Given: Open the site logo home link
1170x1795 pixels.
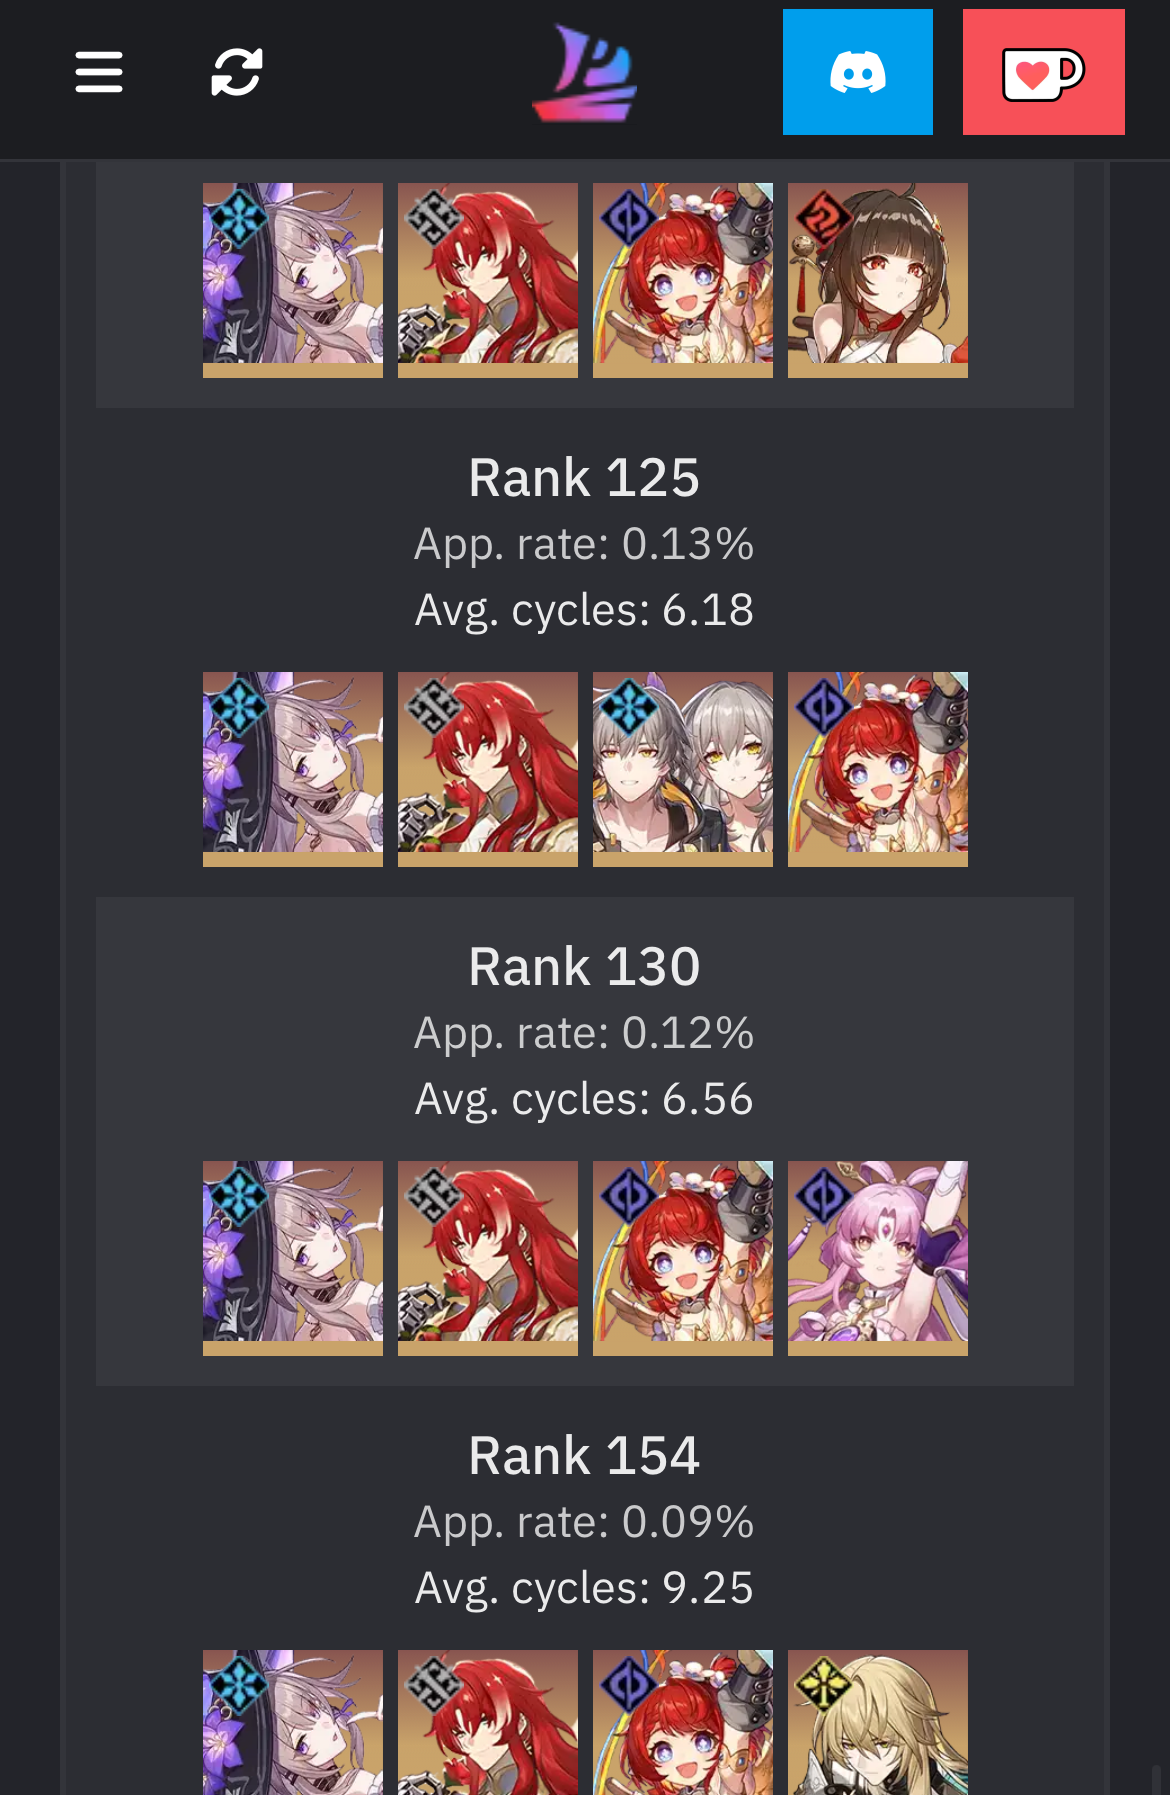Looking at the screenshot, I should [585, 73].
